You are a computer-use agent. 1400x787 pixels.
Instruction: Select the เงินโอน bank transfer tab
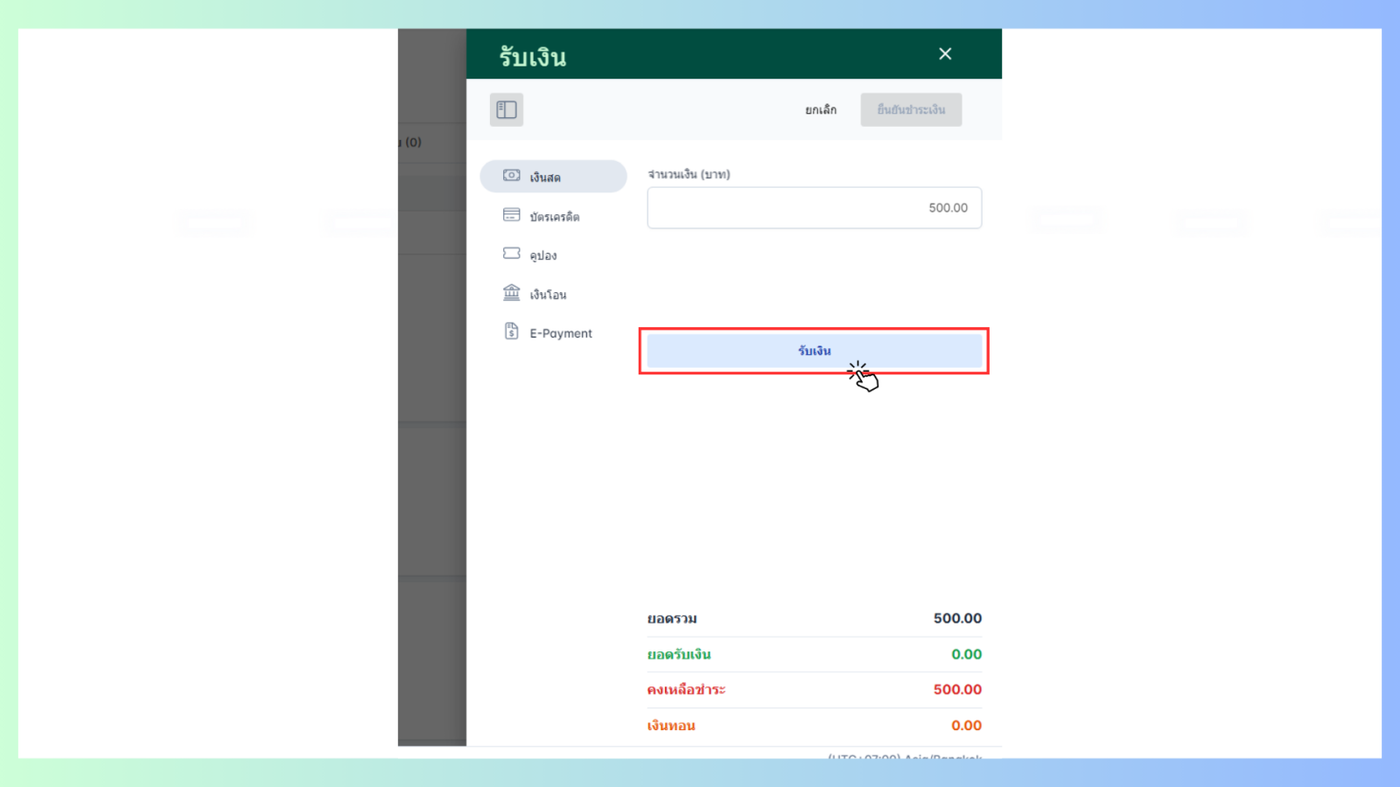point(553,294)
